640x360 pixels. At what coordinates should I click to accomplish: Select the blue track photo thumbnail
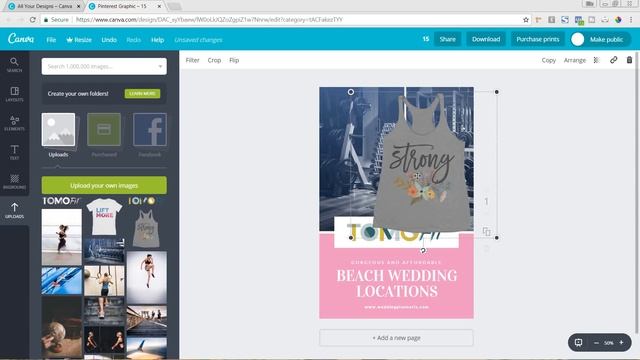point(62,281)
